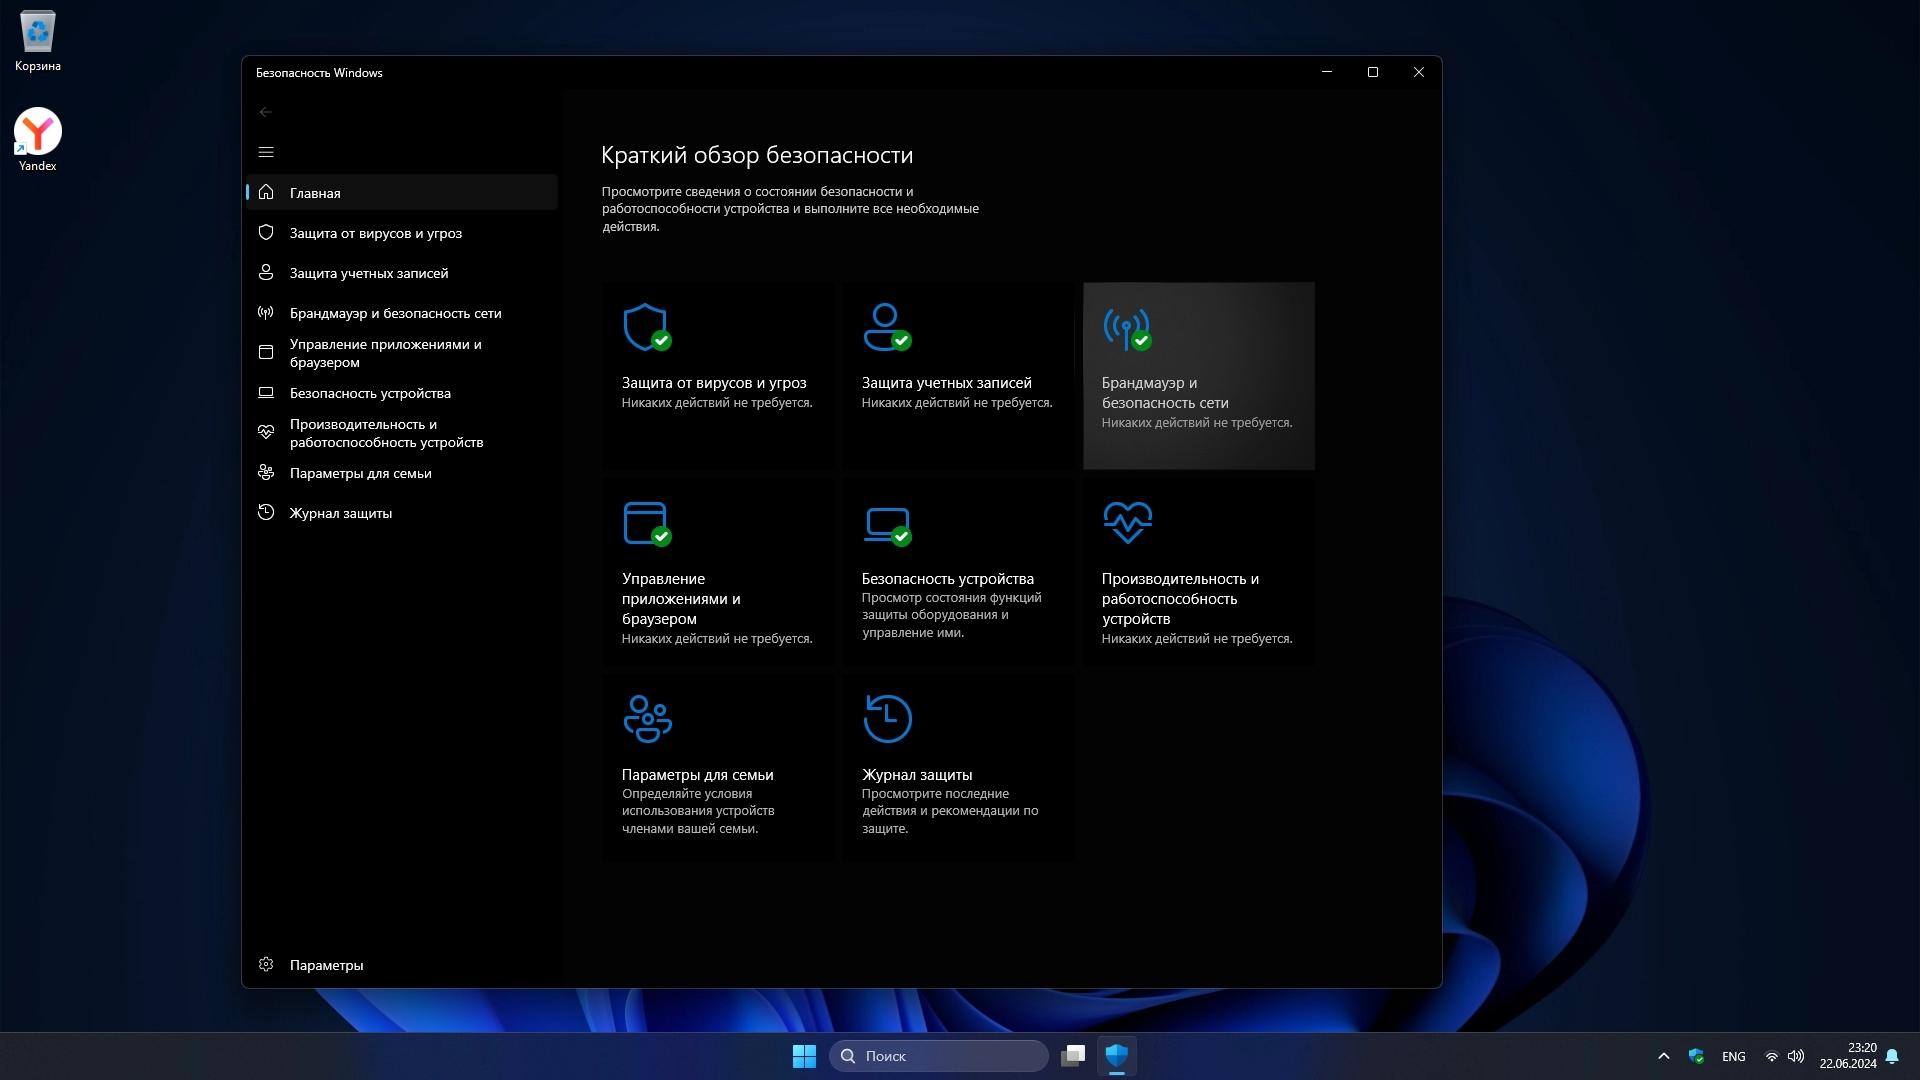Click the ENG language indicator in tray
This screenshot has width=1920, height=1080.
click(x=1733, y=1057)
